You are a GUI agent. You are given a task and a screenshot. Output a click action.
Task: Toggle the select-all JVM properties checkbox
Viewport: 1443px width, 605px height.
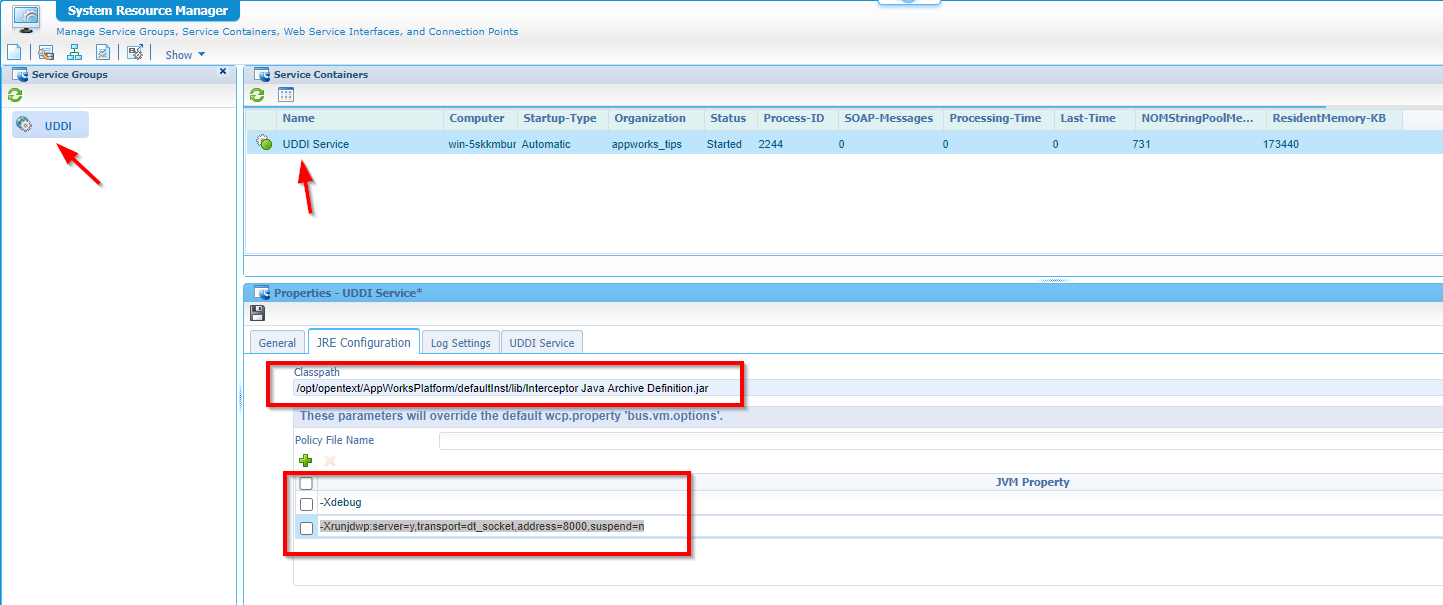click(x=307, y=483)
